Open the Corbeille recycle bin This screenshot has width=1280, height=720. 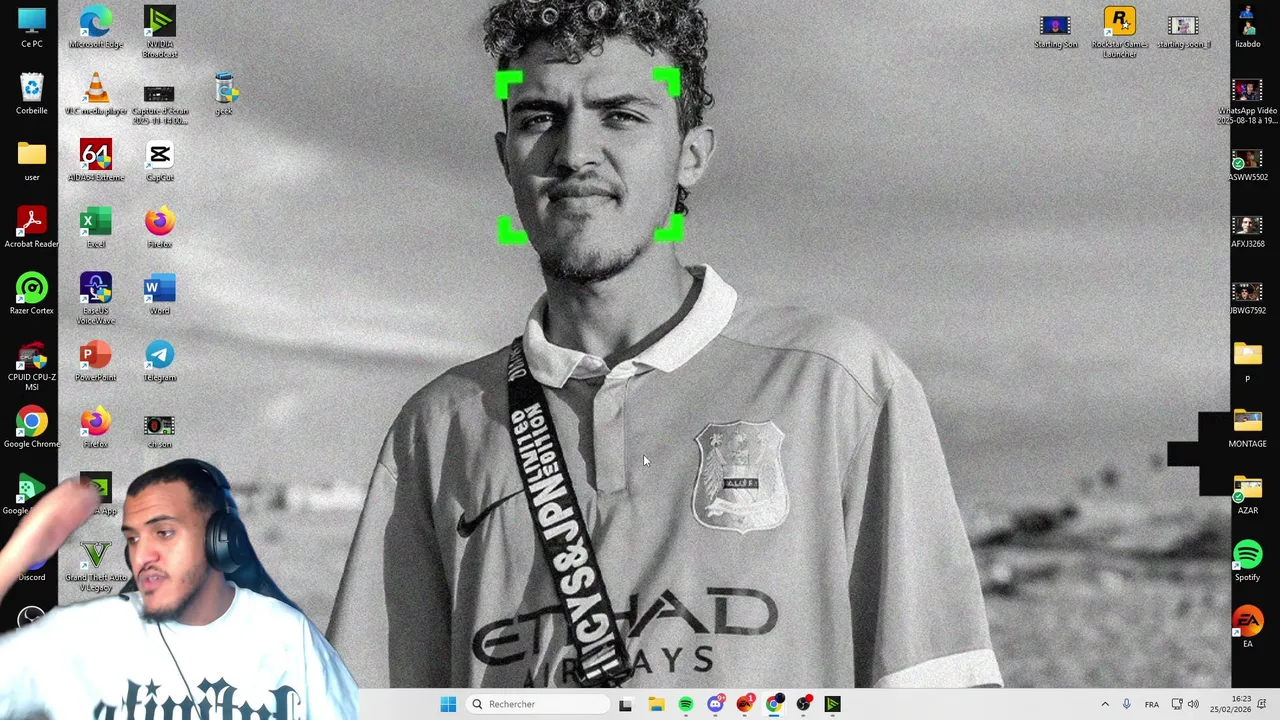point(32,94)
